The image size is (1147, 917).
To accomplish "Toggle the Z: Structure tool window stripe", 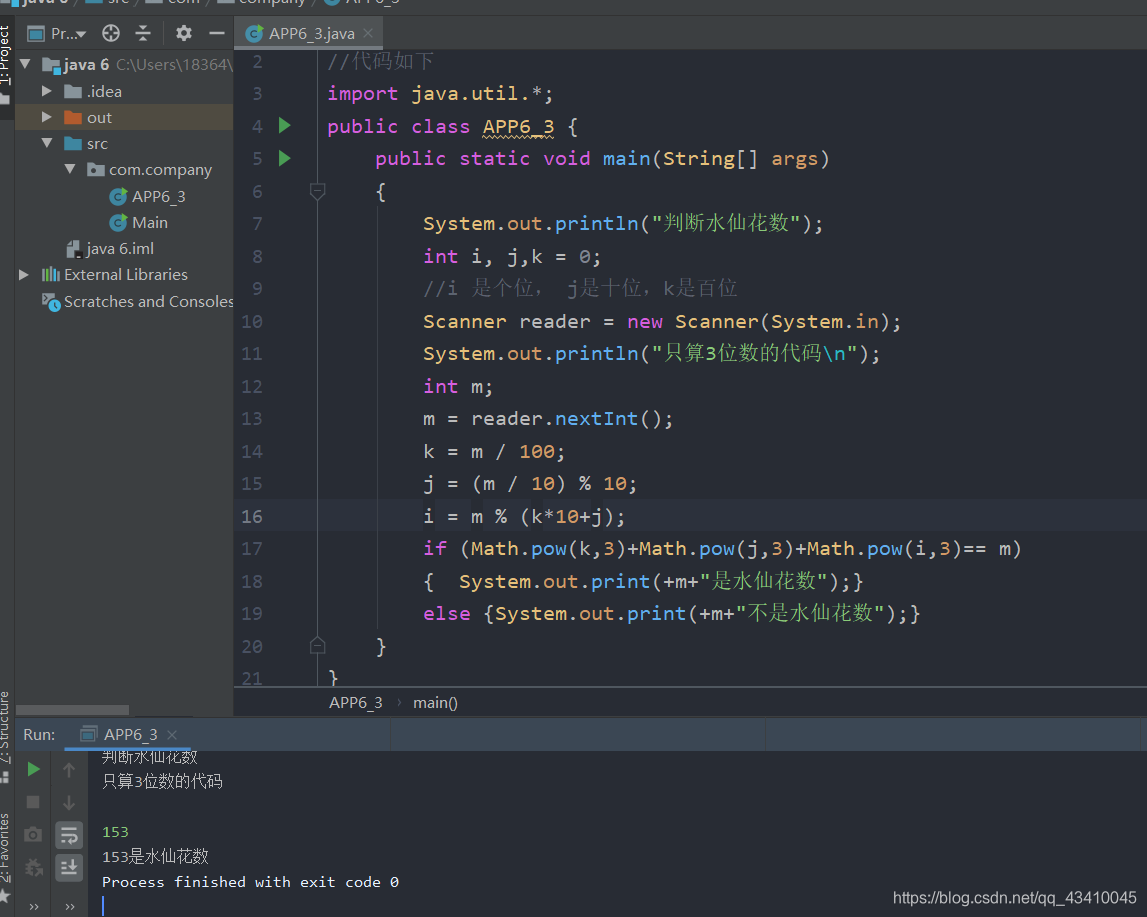I will tap(5, 727).
